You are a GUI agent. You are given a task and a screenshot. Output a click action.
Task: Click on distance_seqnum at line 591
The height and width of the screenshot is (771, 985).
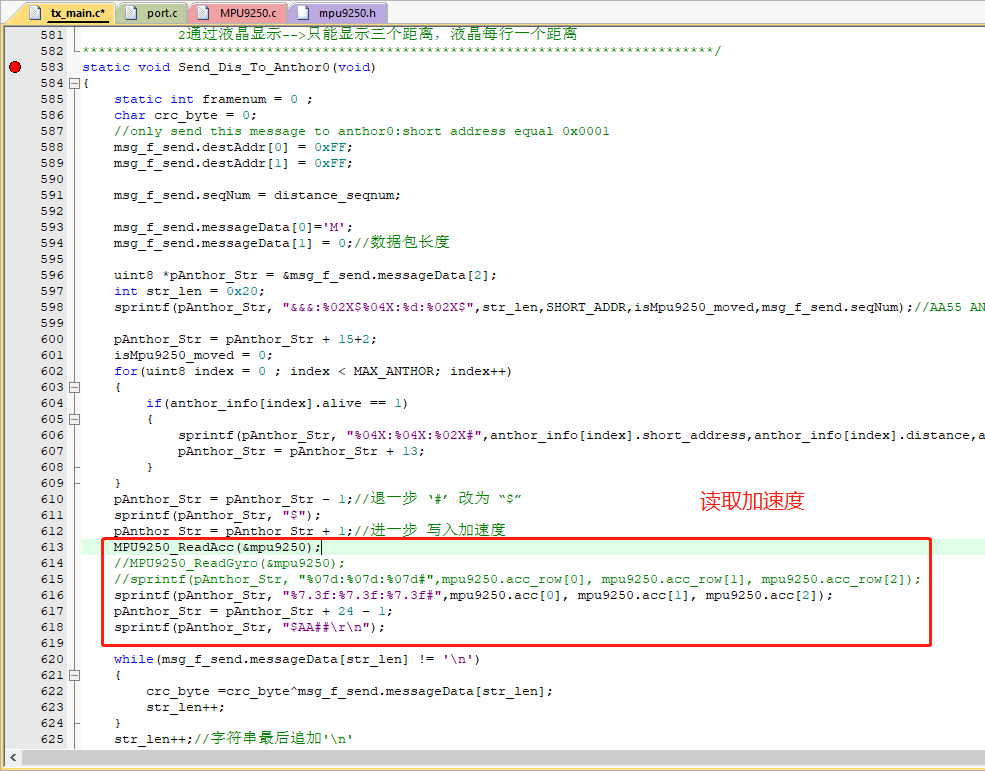[334, 195]
